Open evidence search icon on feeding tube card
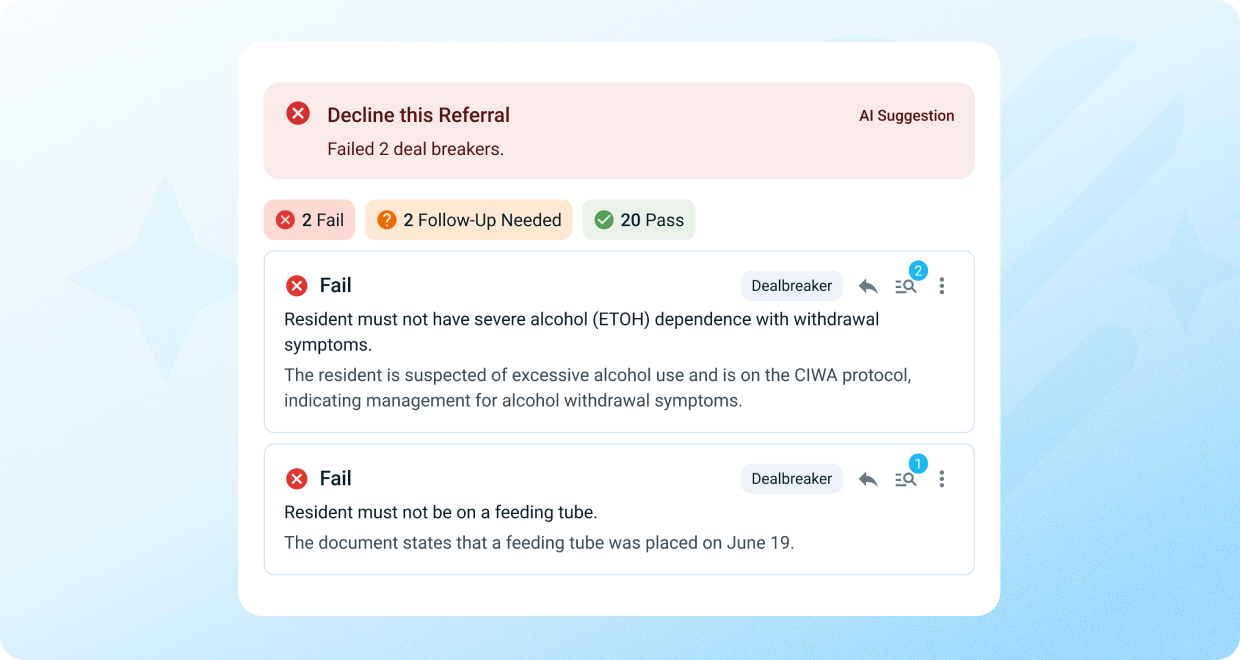 click(906, 479)
